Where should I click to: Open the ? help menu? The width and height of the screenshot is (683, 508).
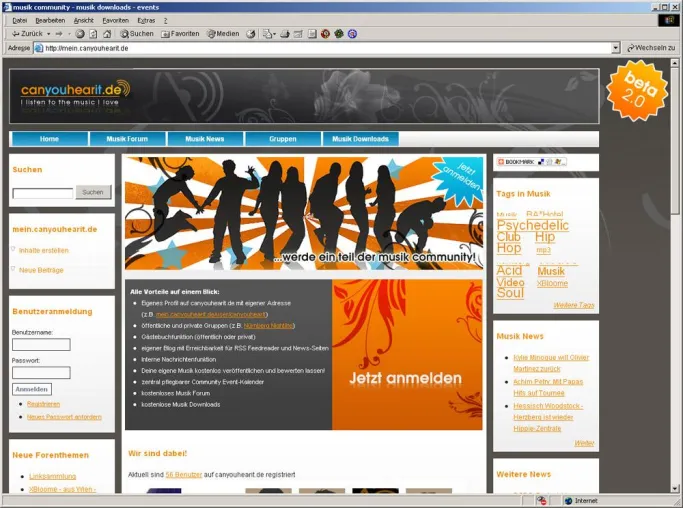point(166,20)
